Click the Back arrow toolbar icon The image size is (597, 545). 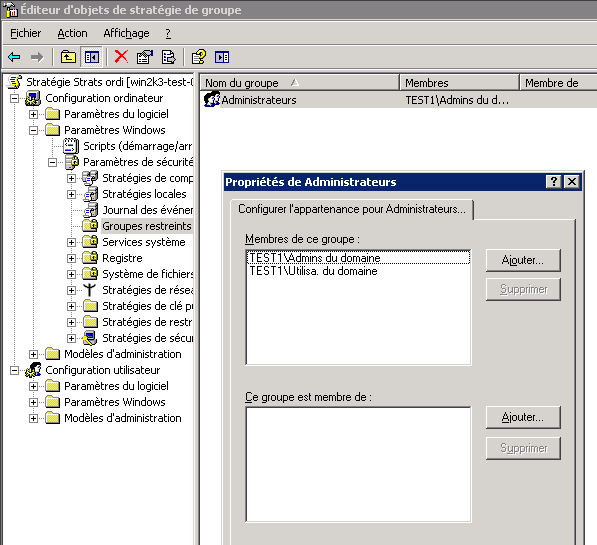[x=14, y=57]
